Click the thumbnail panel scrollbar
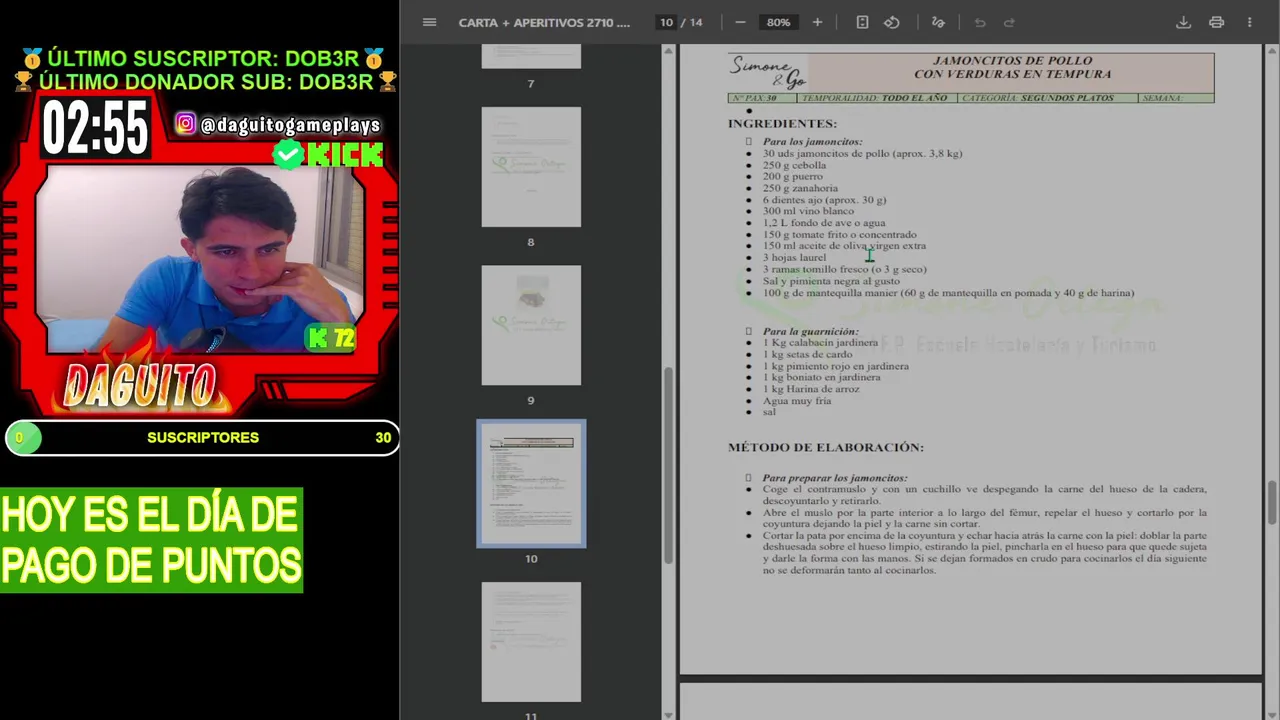Viewport: 1280px width, 720px height. [x=670, y=465]
